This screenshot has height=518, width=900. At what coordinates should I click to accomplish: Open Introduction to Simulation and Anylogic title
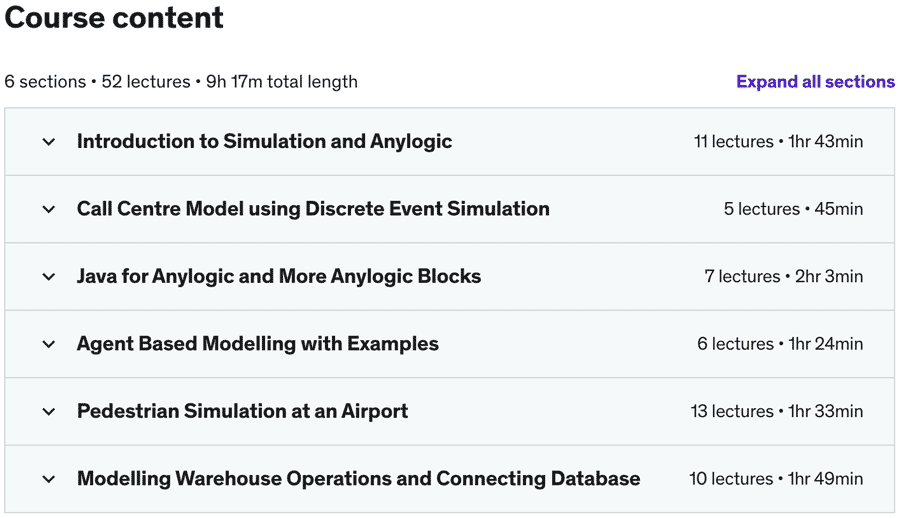pyautogui.click(x=264, y=142)
